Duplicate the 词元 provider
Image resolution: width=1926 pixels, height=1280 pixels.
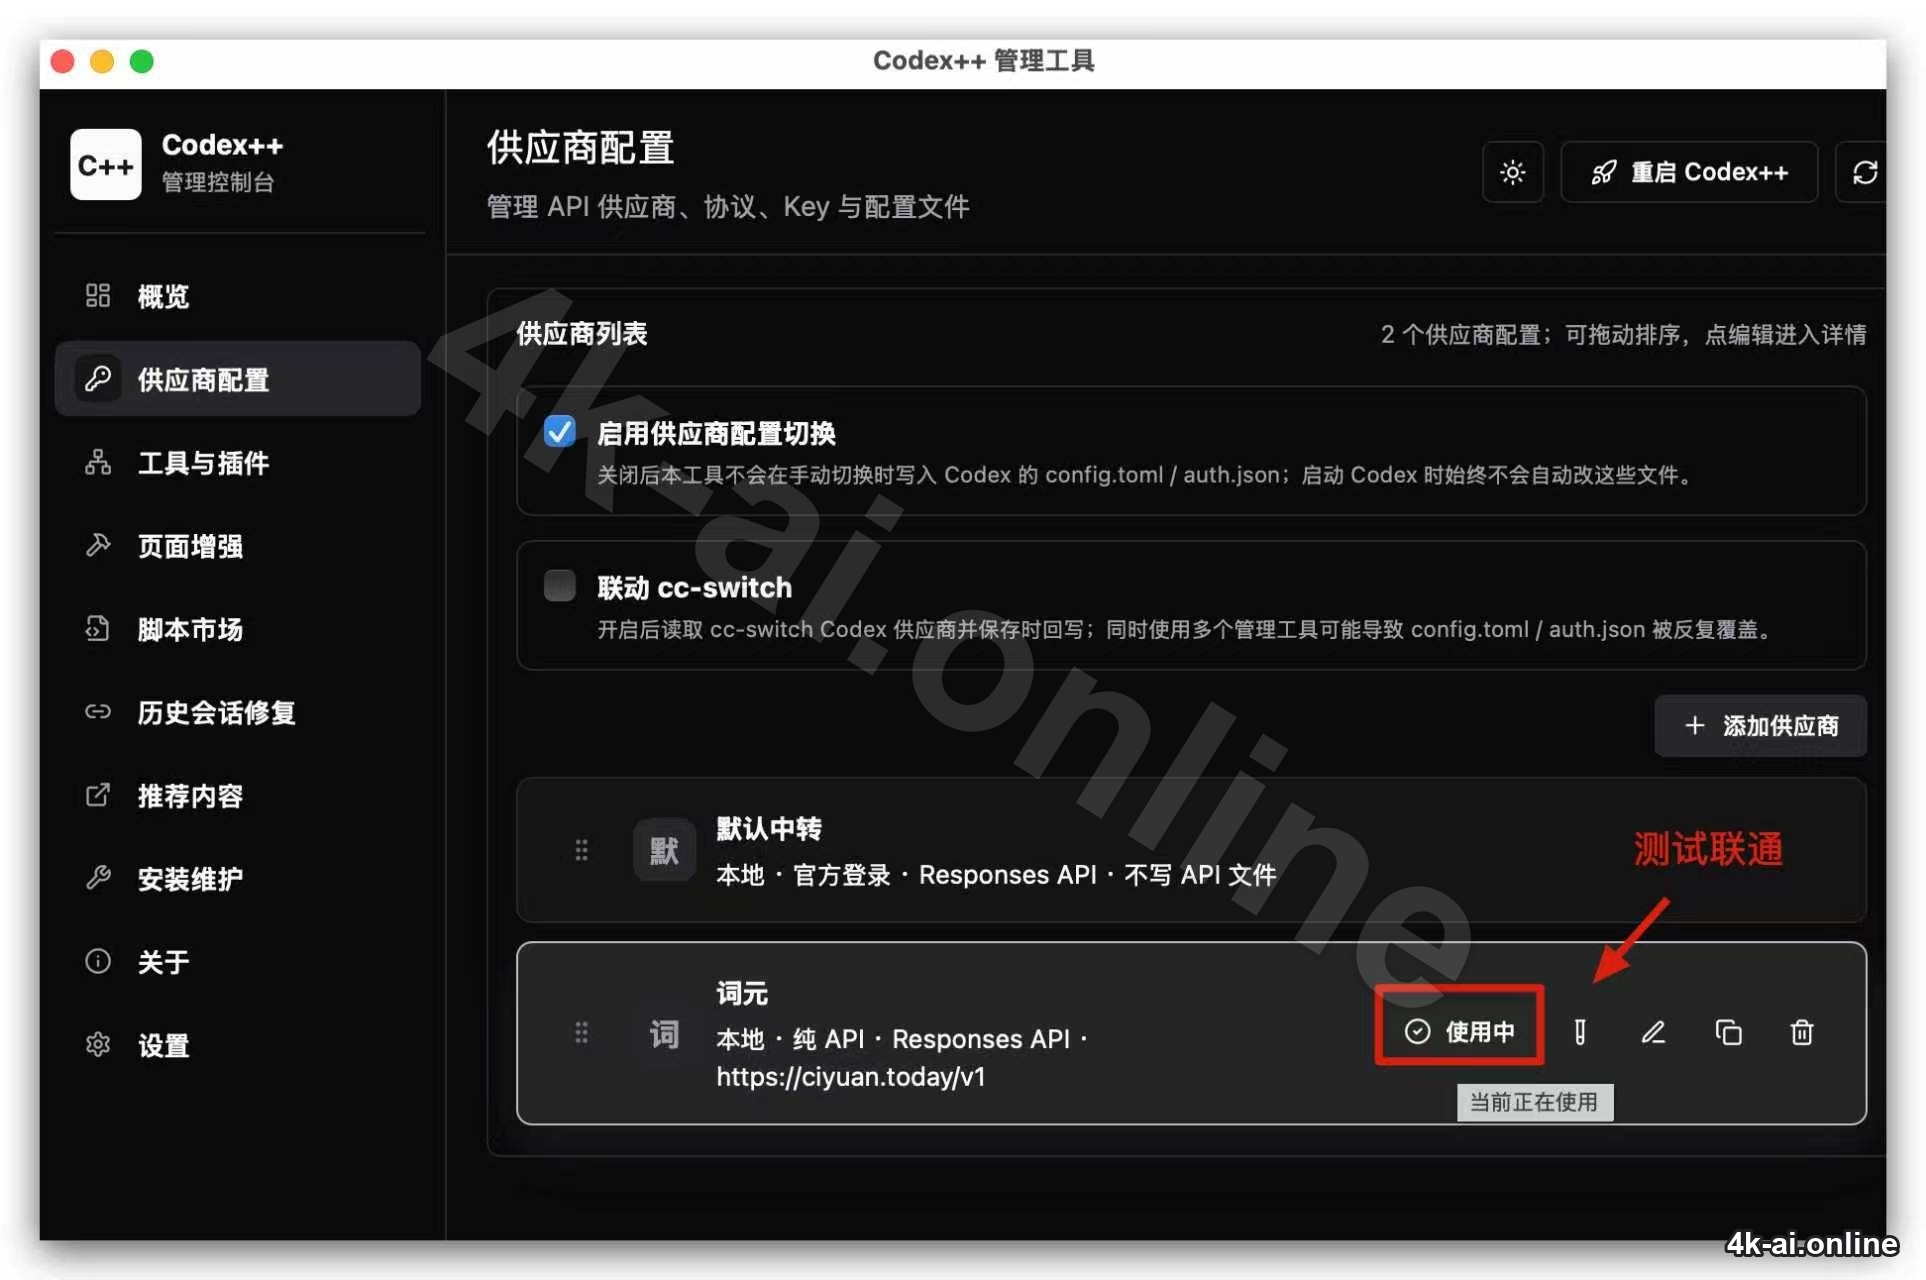(x=1728, y=1032)
